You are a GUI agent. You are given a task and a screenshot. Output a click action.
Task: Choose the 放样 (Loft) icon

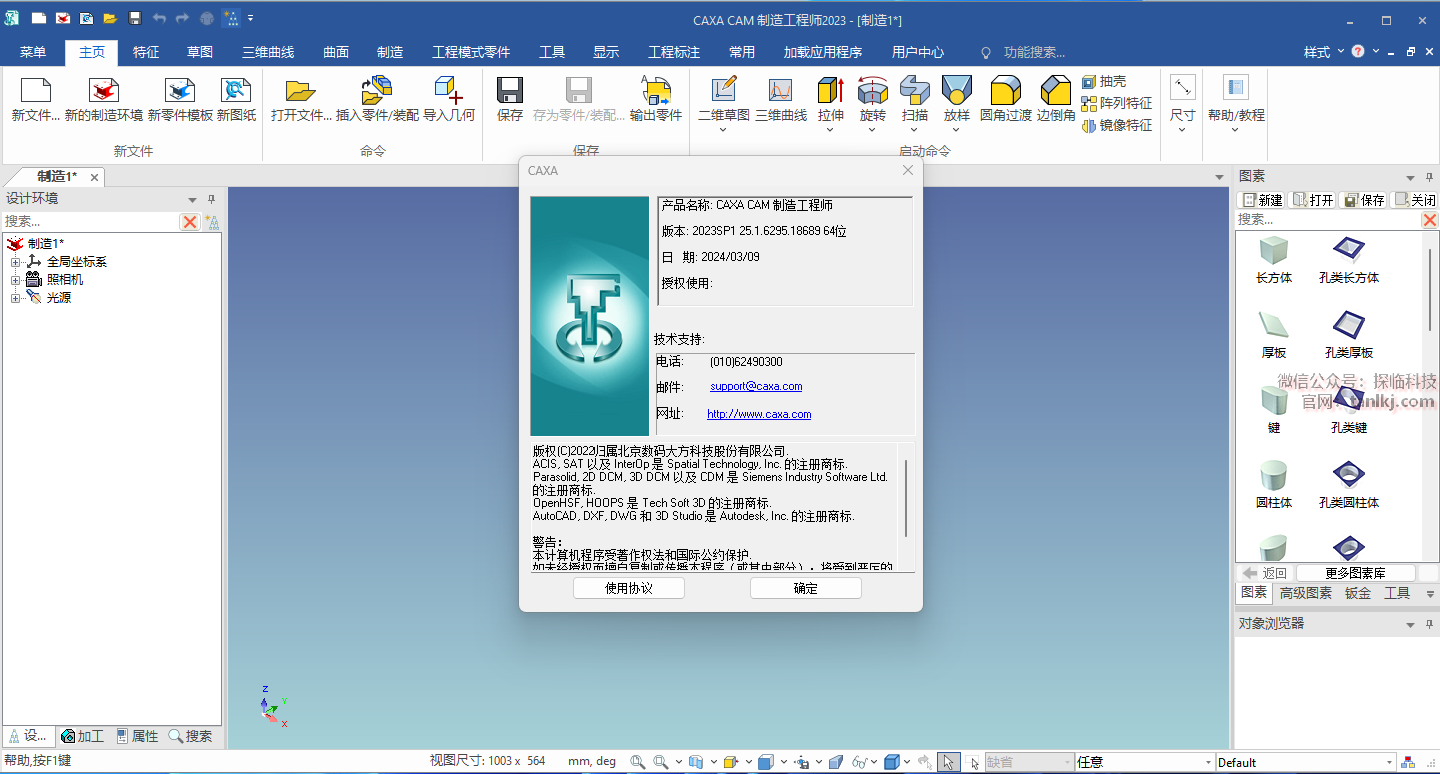coord(956,91)
